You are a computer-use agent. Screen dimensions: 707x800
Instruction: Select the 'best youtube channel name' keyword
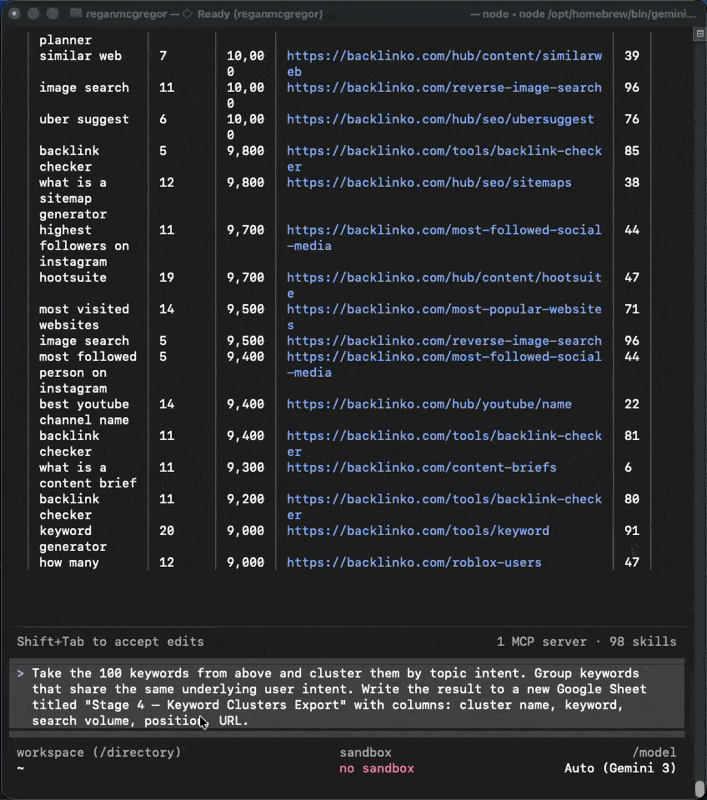(x=84, y=412)
